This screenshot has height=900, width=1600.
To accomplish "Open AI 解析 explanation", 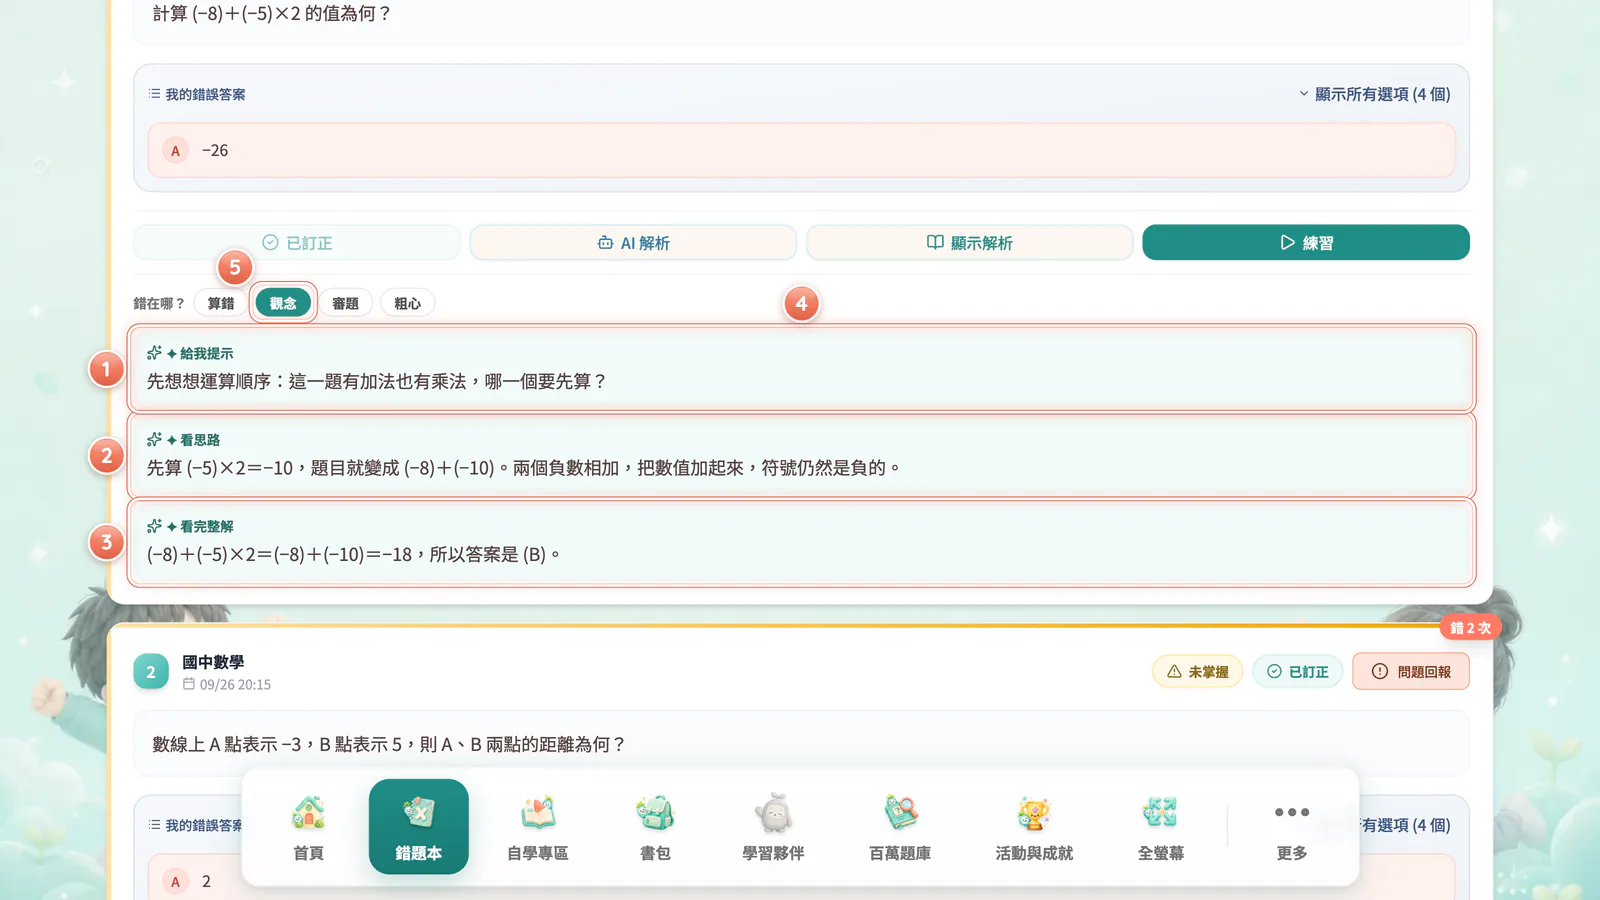I will pyautogui.click(x=633, y=243).
